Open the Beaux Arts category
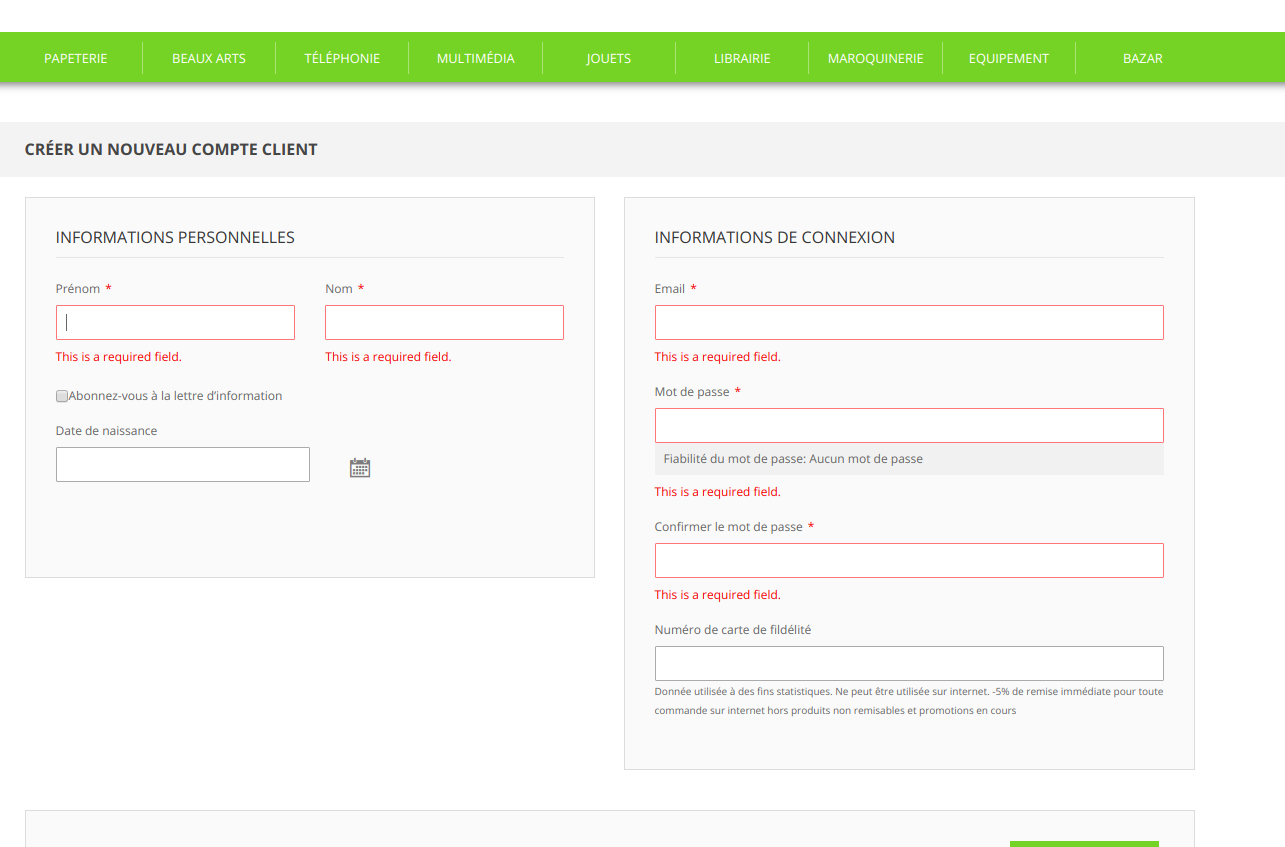Image resolution: width=1285 pixels, height=847 pixels. pos(209,58)
